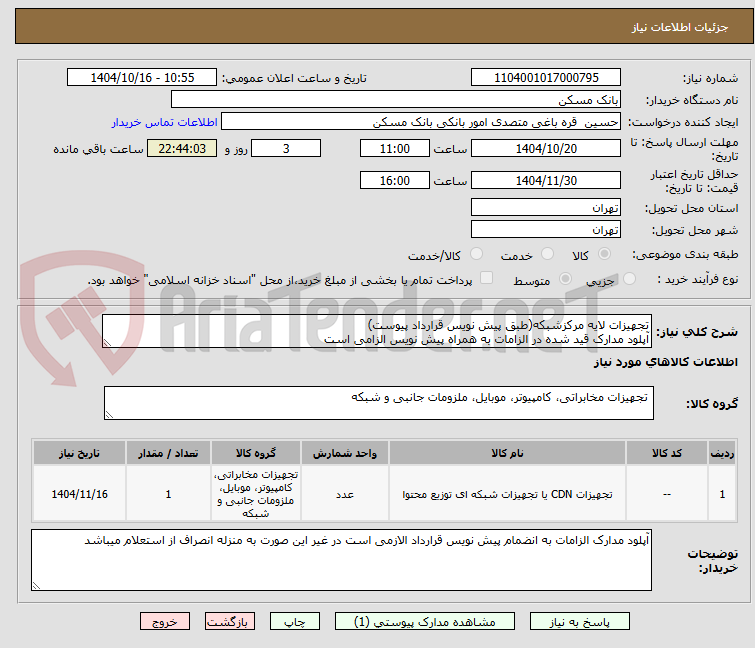
Task: Click the resize handle of گروه کالا box
Action: point(109,415)
